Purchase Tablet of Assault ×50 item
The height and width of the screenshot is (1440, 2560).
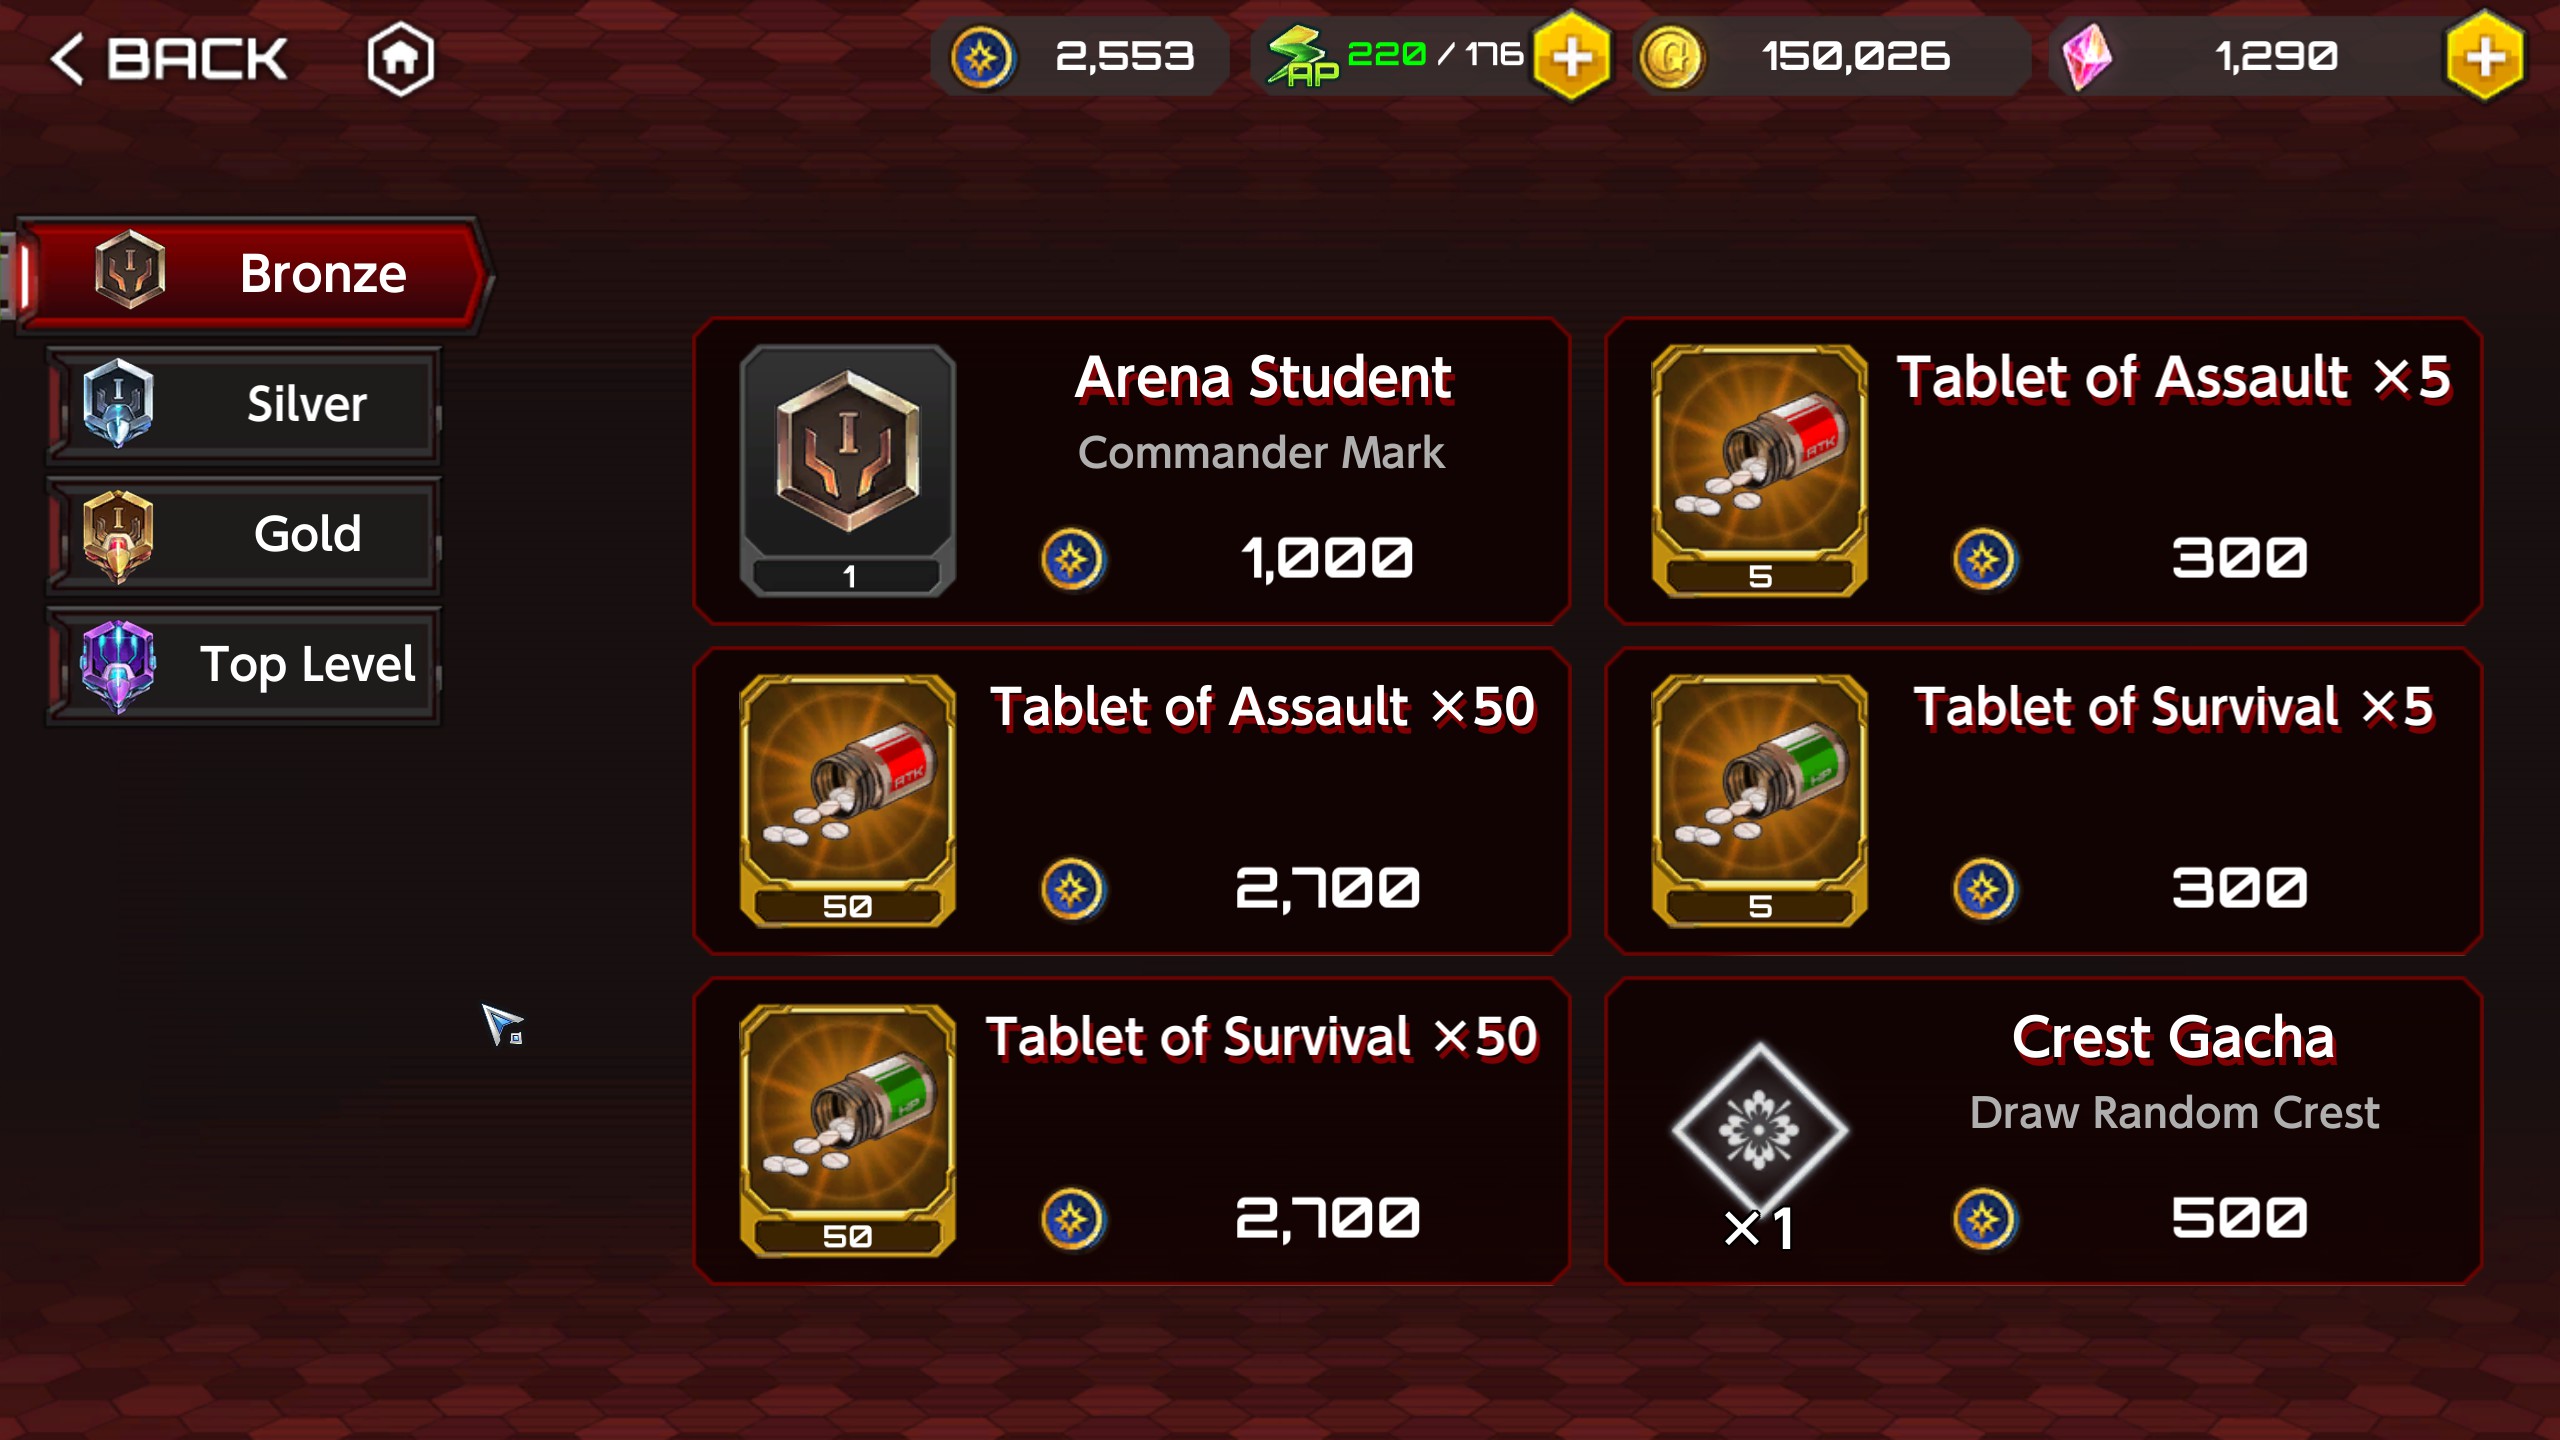coord(1131,801)
